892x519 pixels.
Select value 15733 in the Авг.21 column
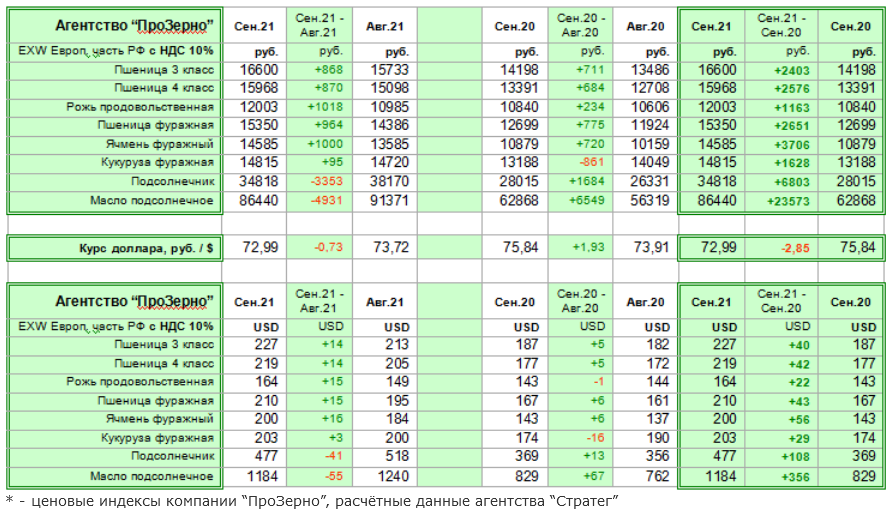[x=389, y=70]
